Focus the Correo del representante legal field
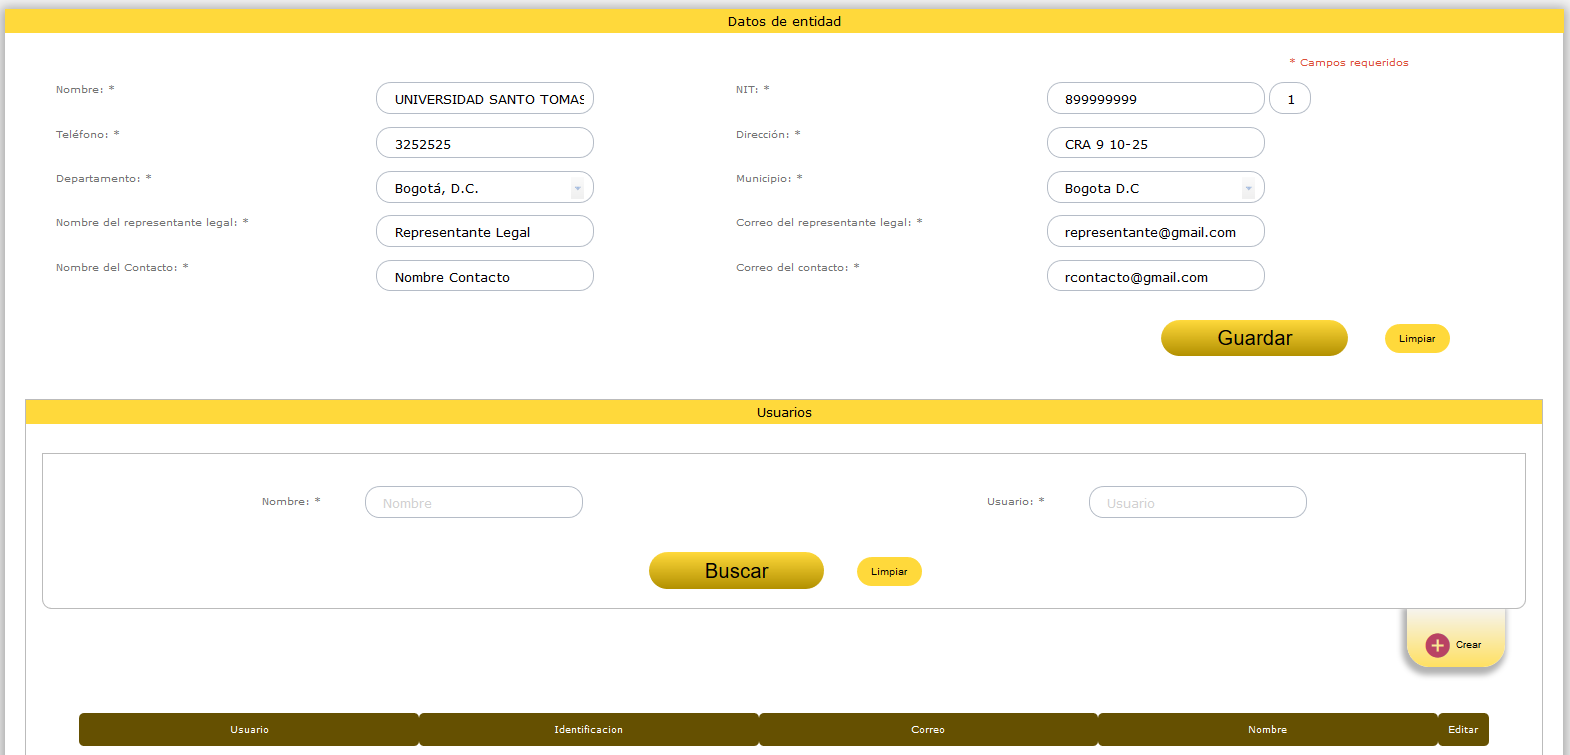 (x=1154, y=232)
